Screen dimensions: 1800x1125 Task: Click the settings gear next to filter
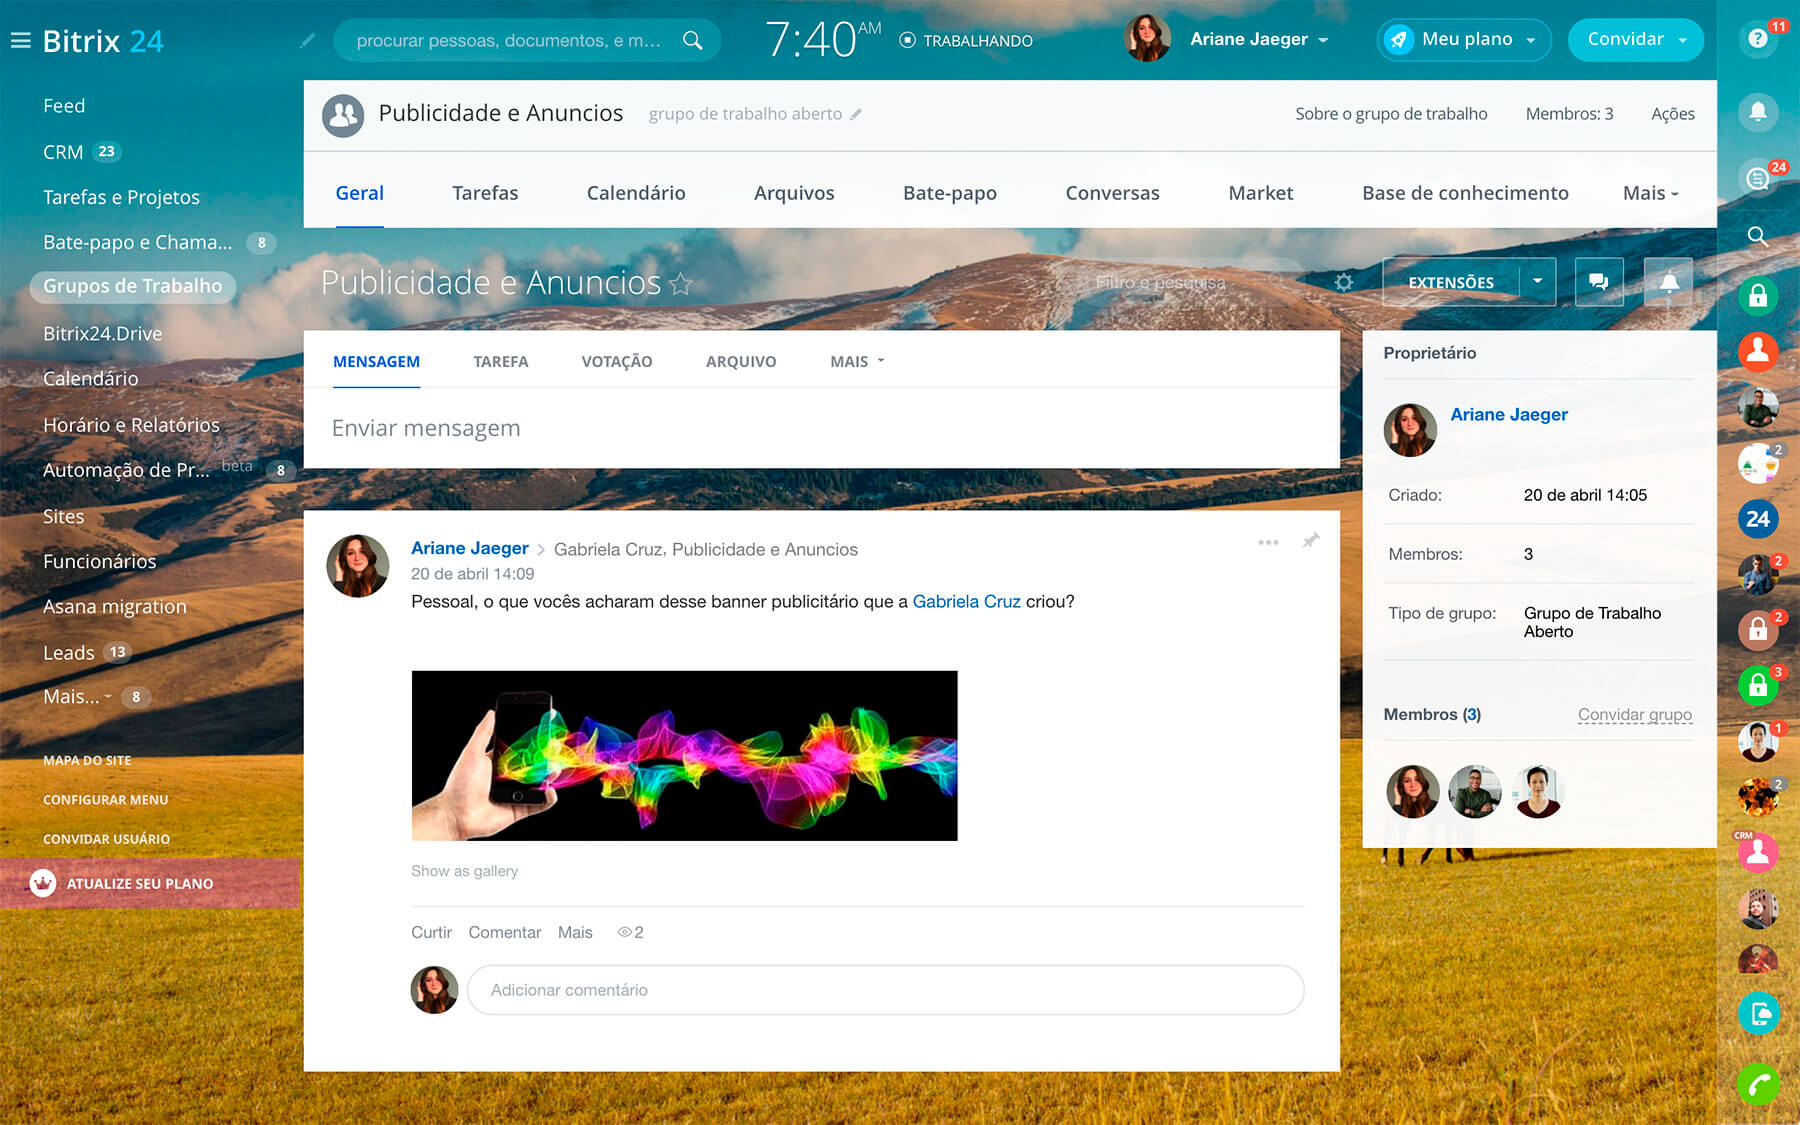click(1344, 283)
